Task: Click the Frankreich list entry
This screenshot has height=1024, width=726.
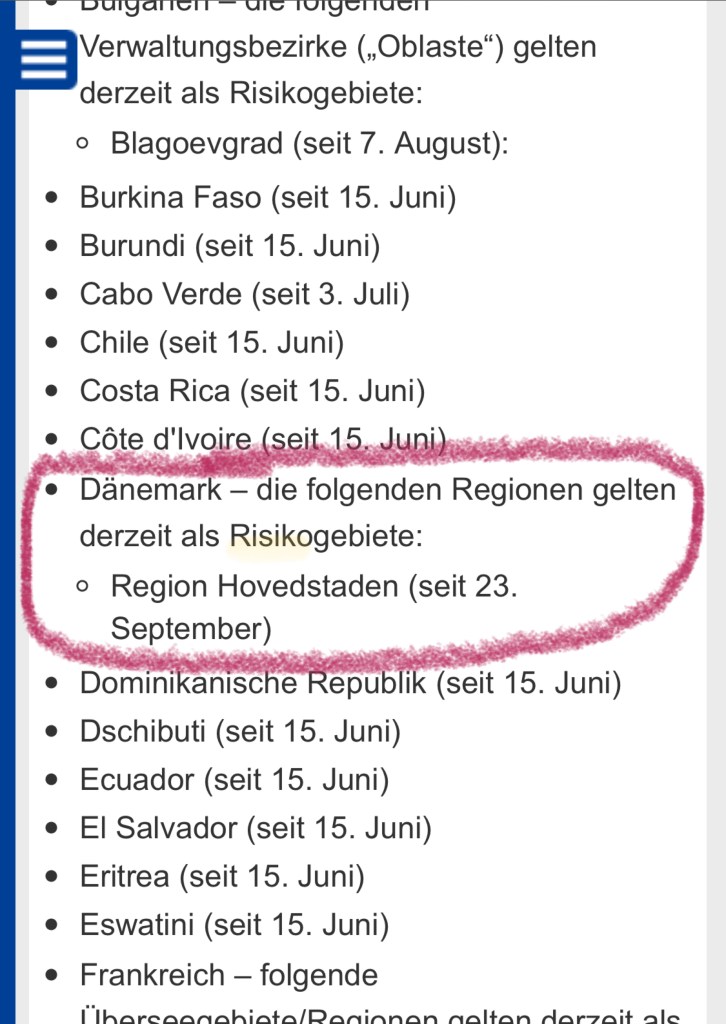Action: tap(229, 975)
